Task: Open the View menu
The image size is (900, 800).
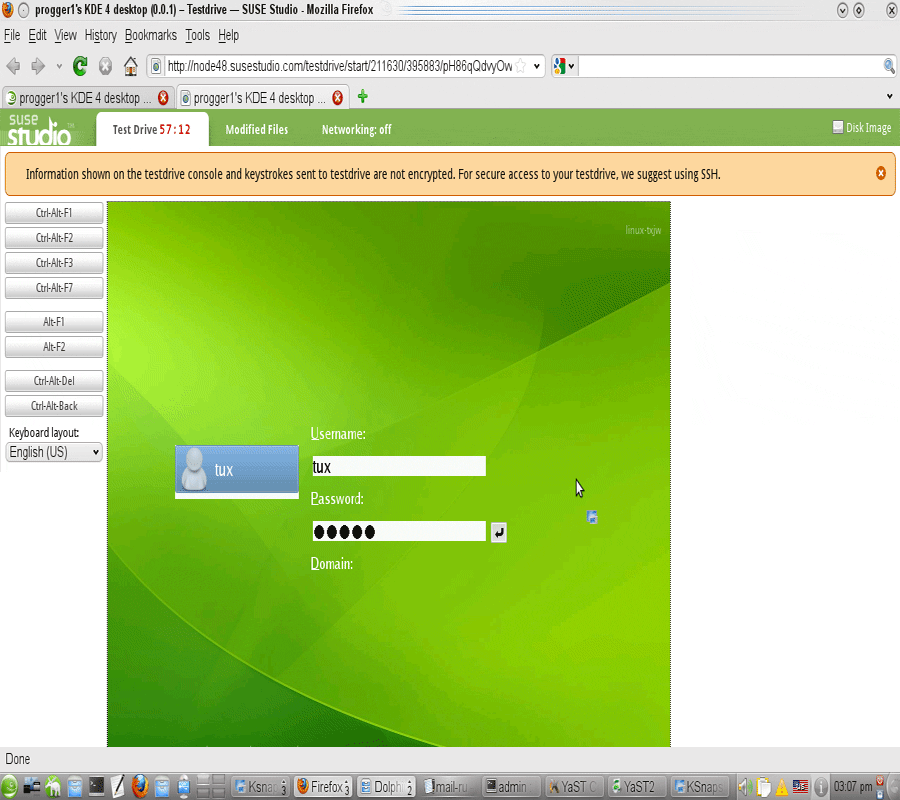Action: tap(65, 36)
